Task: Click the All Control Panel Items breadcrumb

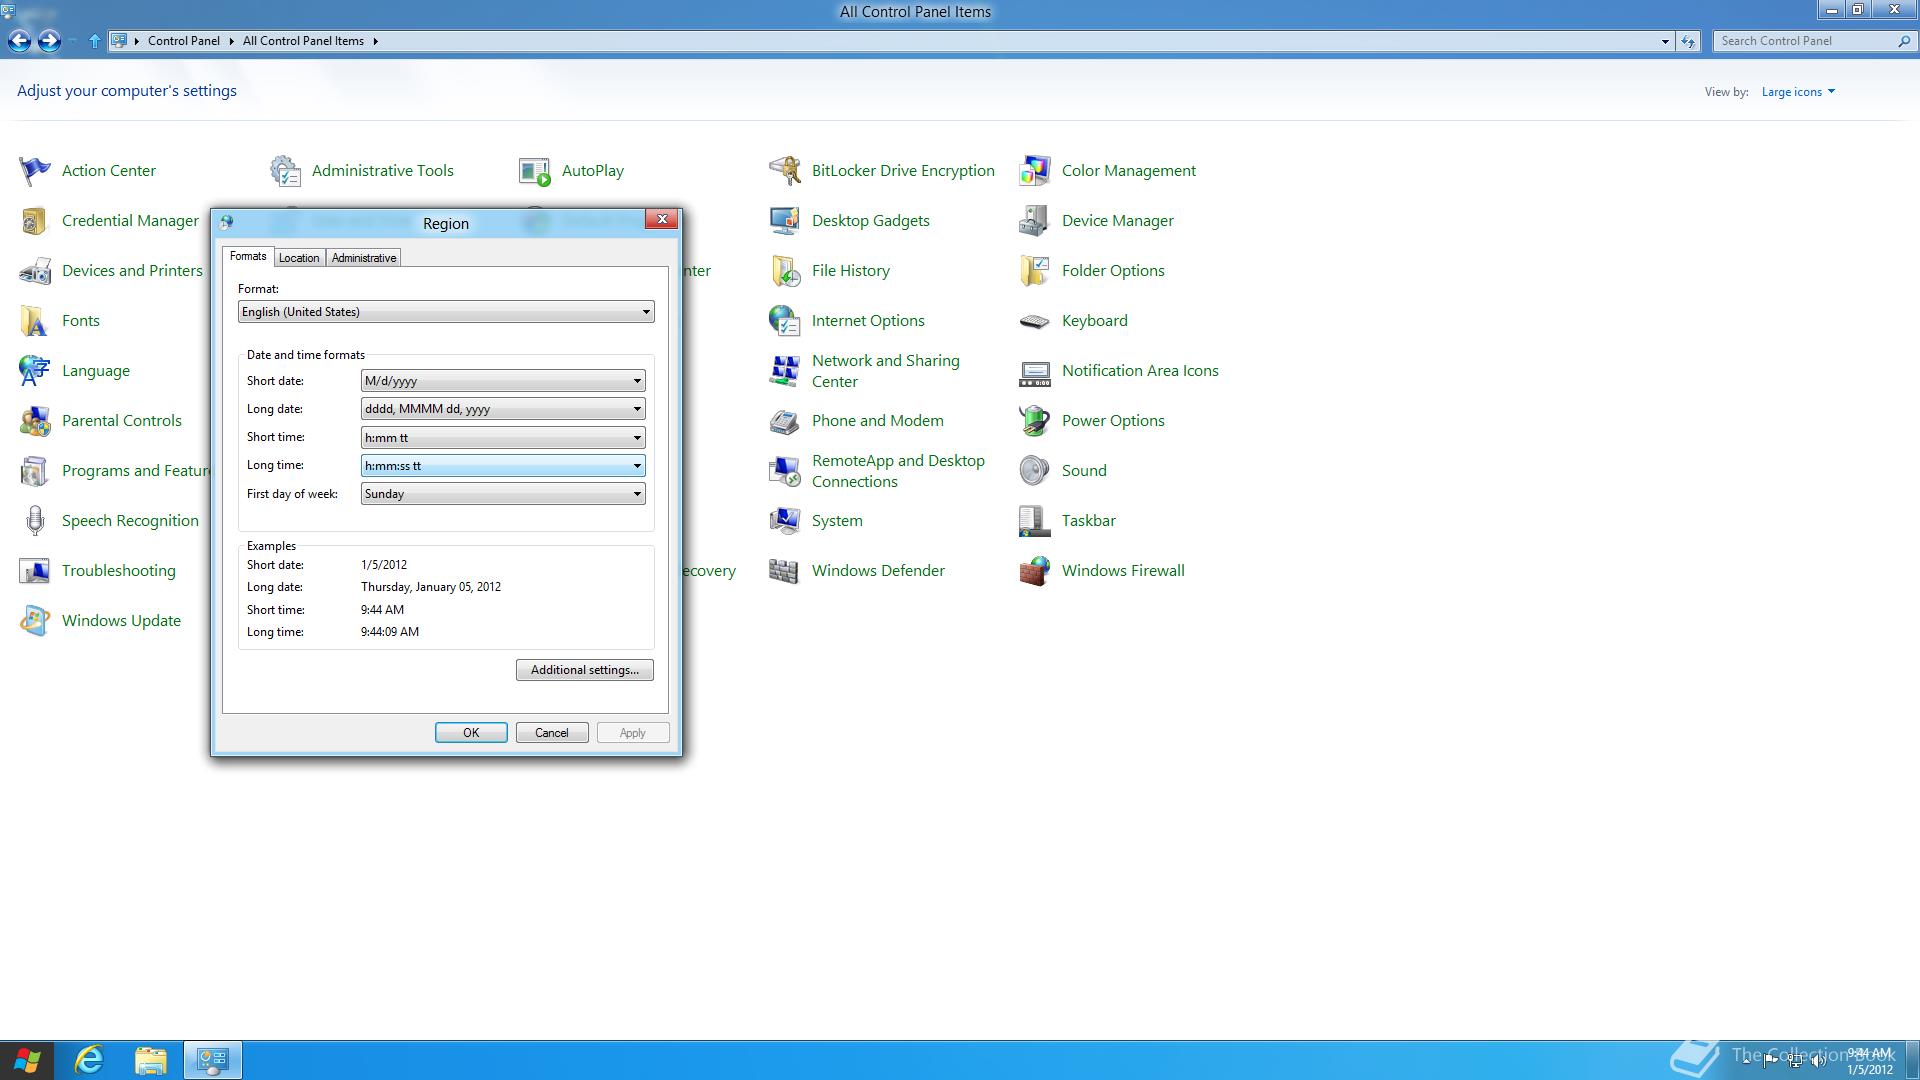Action: (303, 41)
